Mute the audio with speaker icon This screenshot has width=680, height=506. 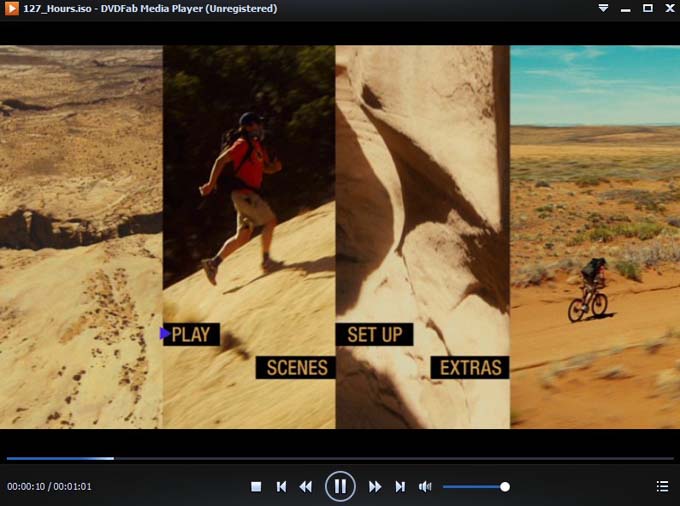(x=425, y=486)
